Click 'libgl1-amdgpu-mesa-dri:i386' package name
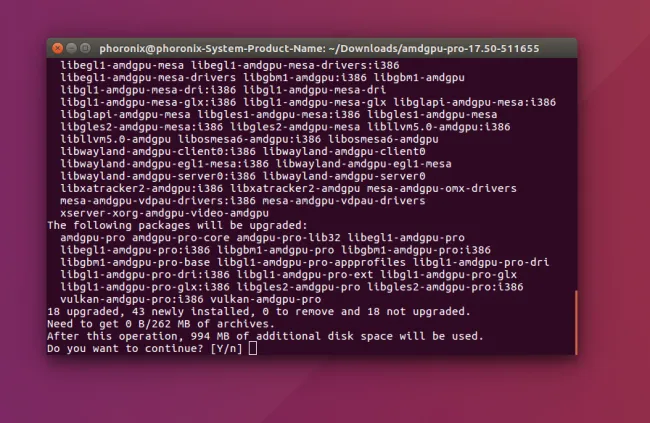Screen dimensions: 650x423 tap(148, 90)
